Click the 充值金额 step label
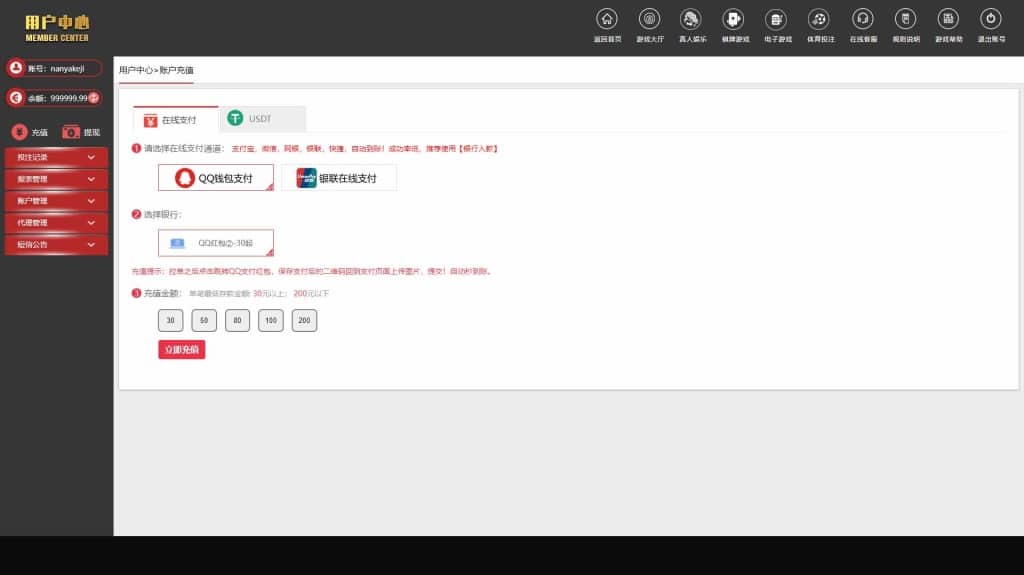 click(162, 293)
